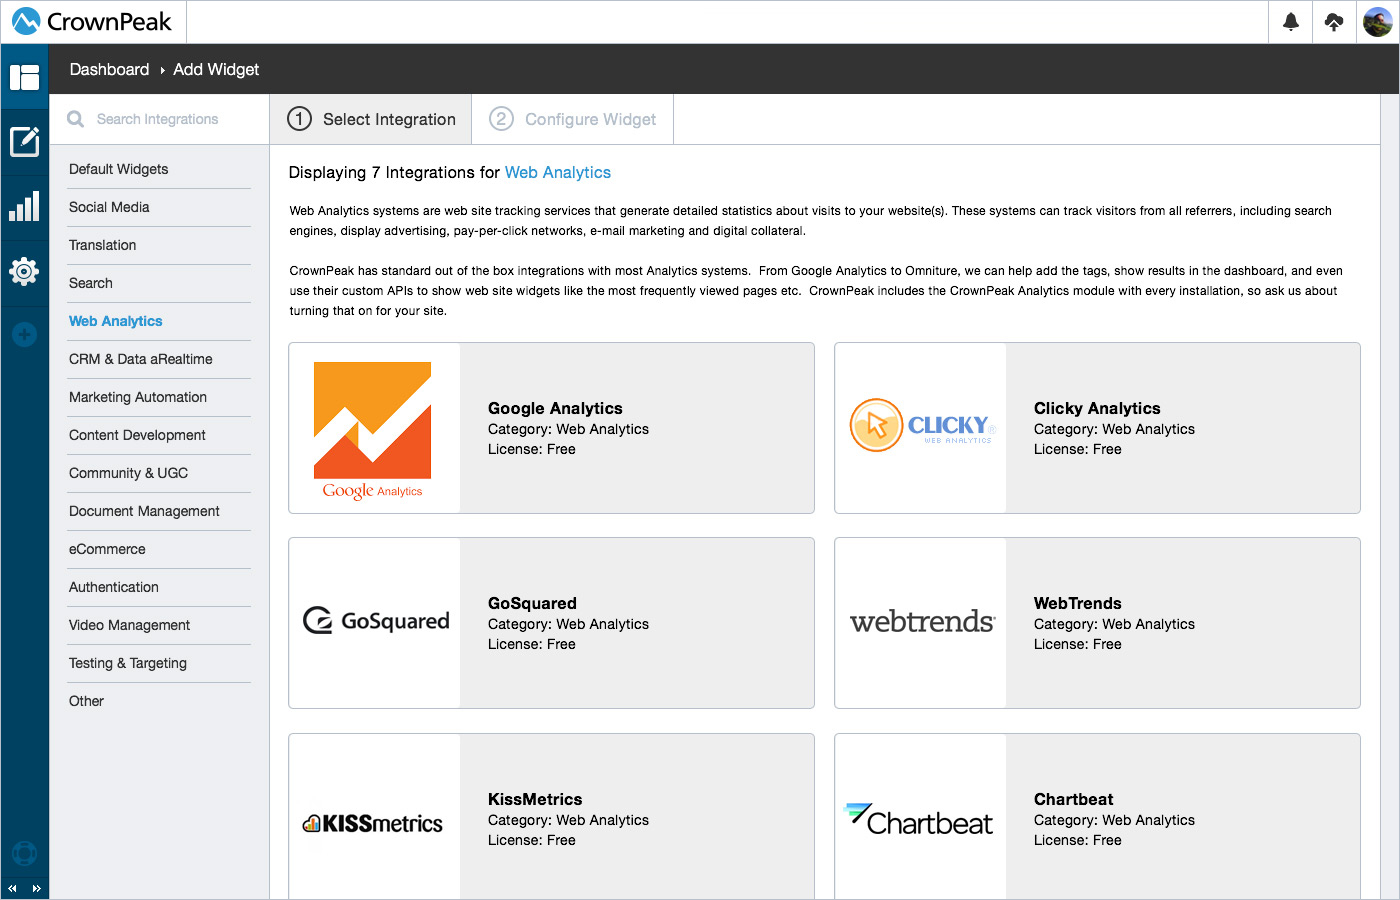
Task: Click the Google Analytics logo thumbnail
Action: coord(374,428)
